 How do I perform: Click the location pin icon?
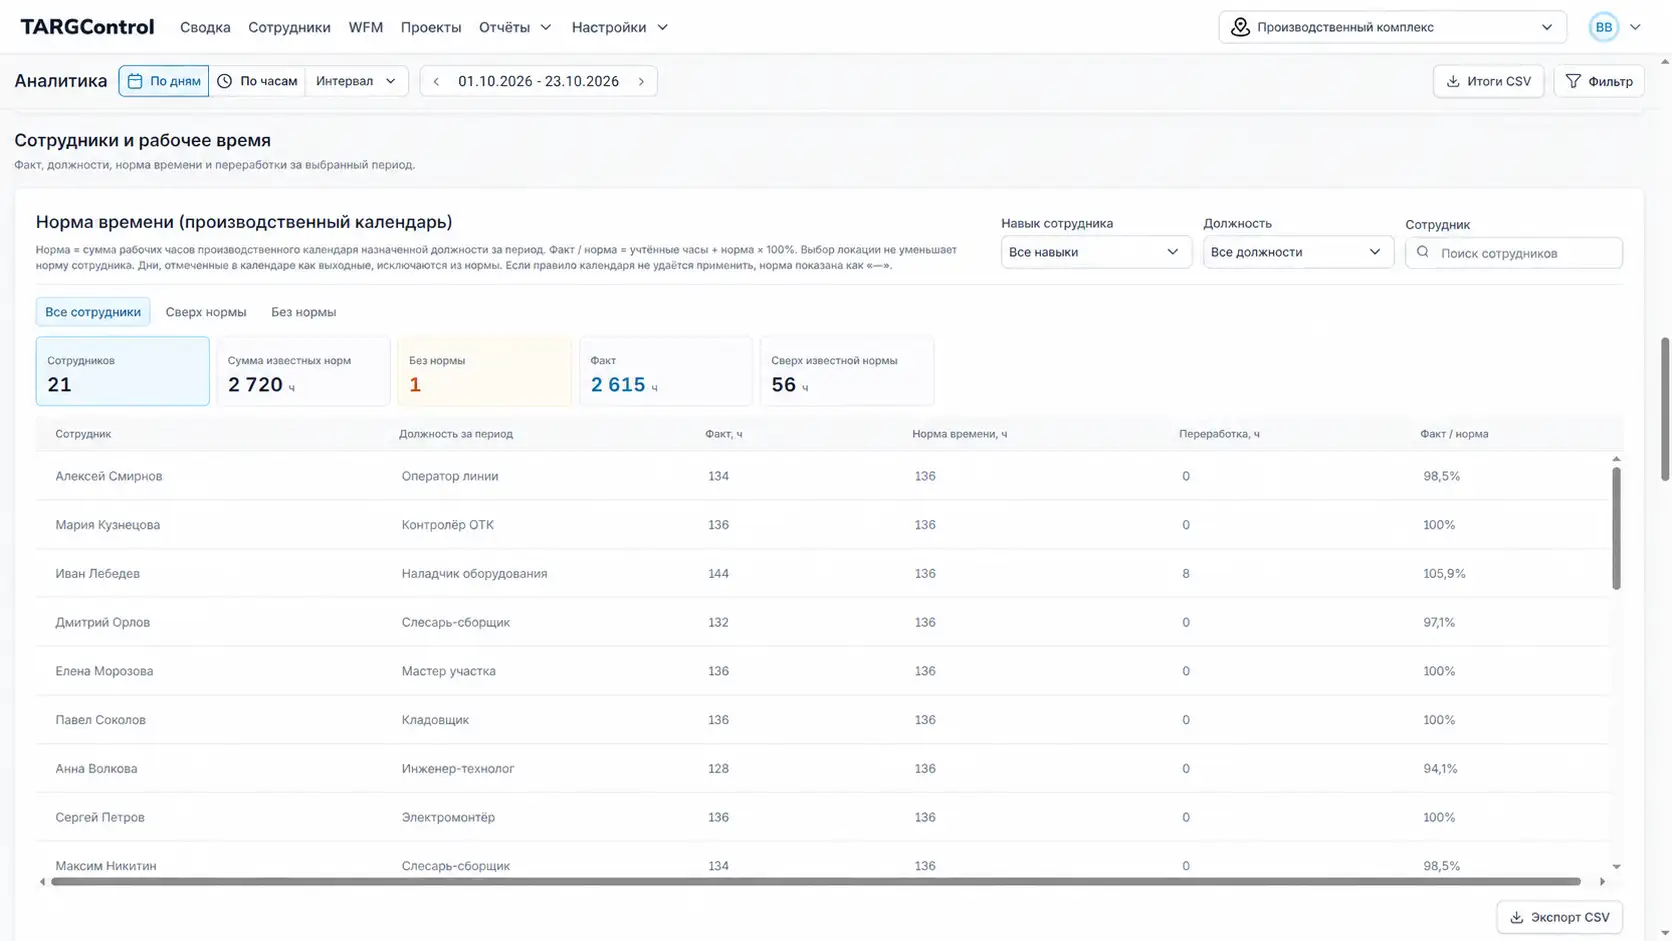pyautogui.click(x=1240, y=27)
